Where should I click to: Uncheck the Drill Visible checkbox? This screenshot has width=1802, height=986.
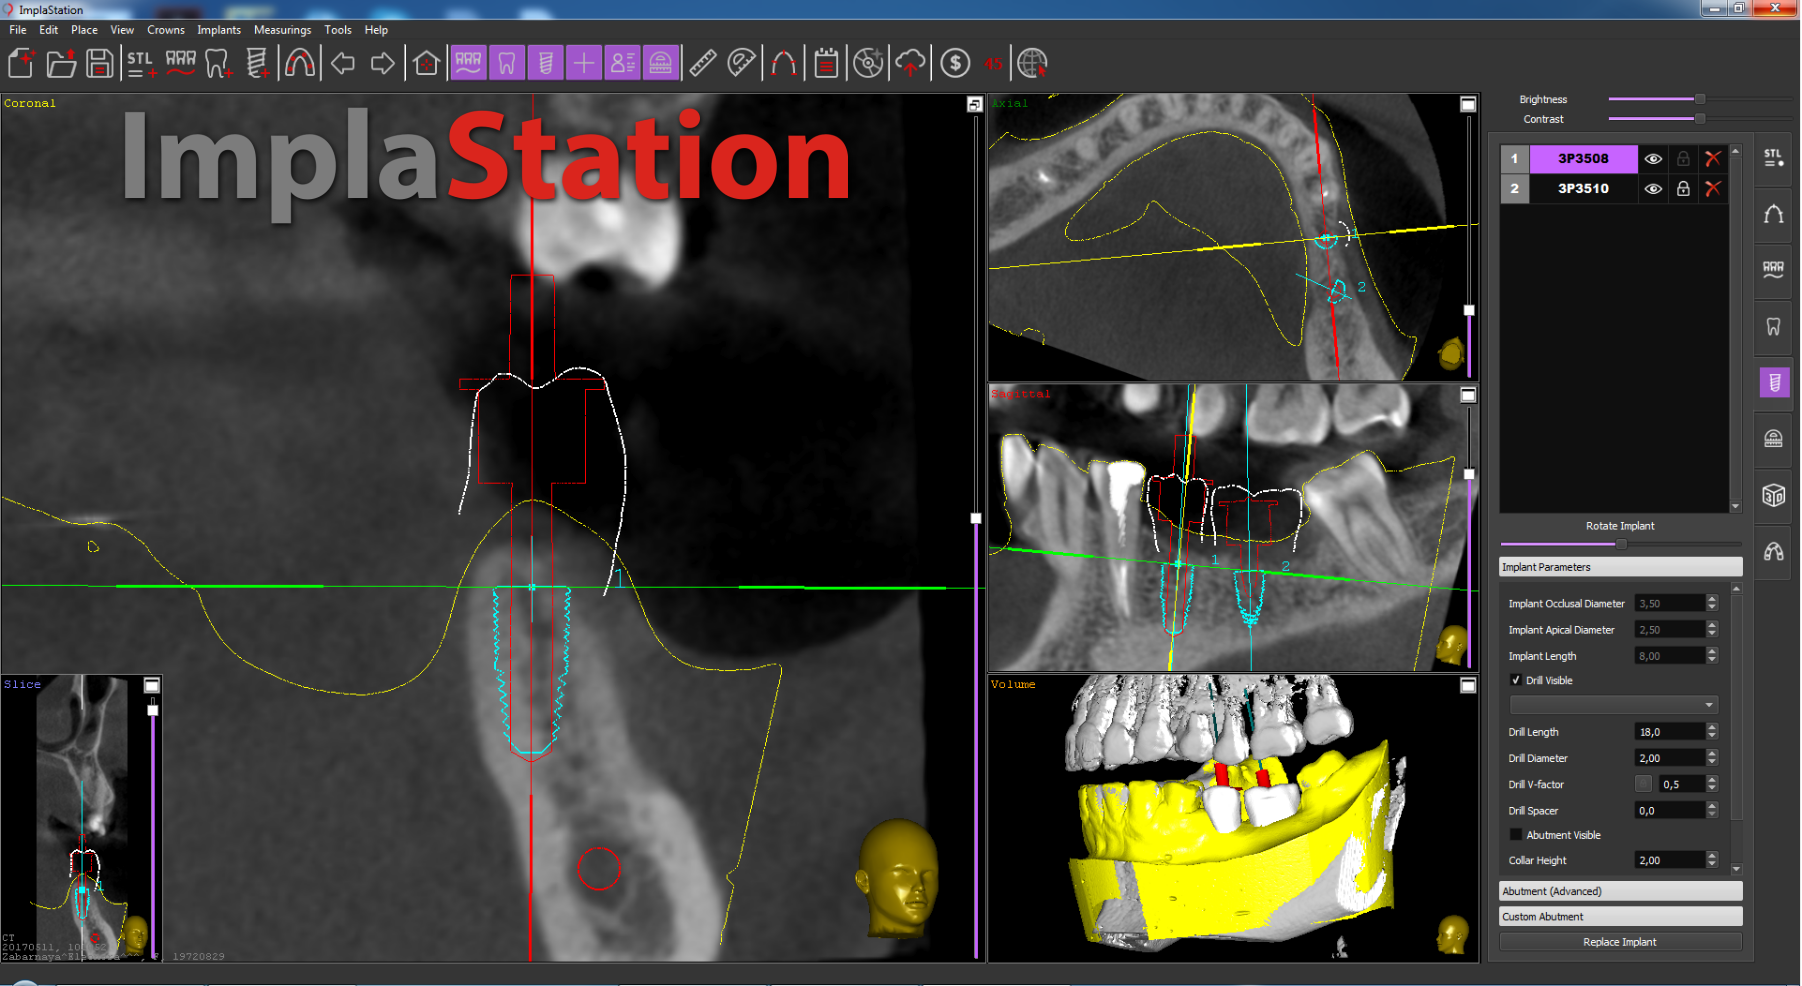click(x=1516, y=680)
